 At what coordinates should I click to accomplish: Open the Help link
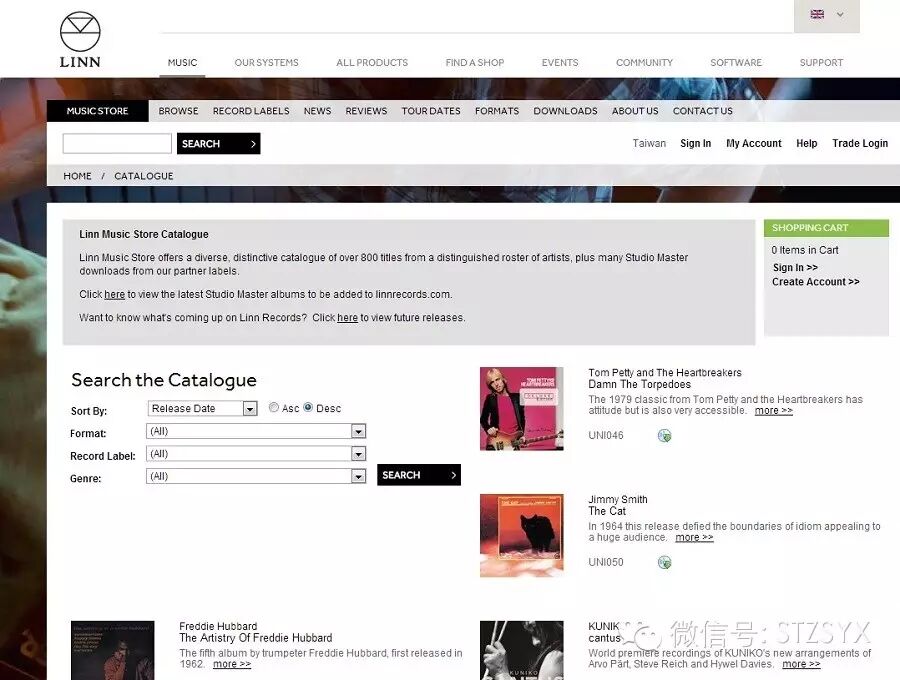[x=806, y=143]
